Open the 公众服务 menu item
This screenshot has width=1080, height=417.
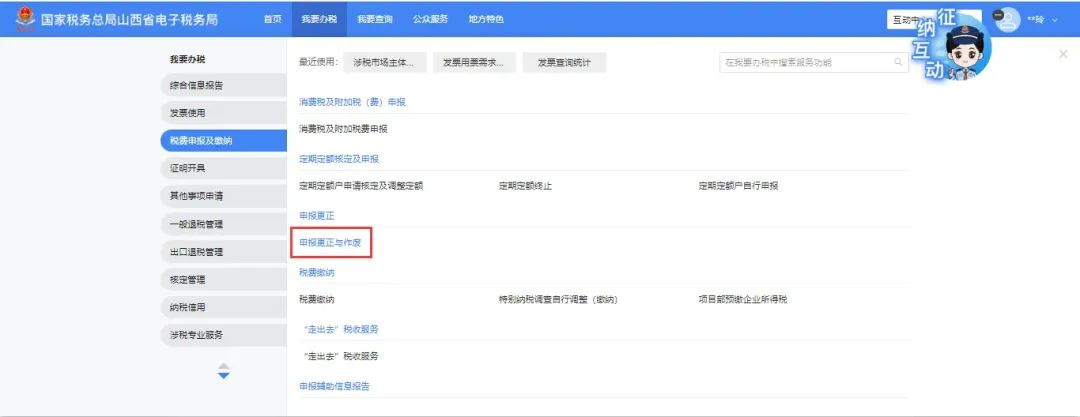coord(431,20)
